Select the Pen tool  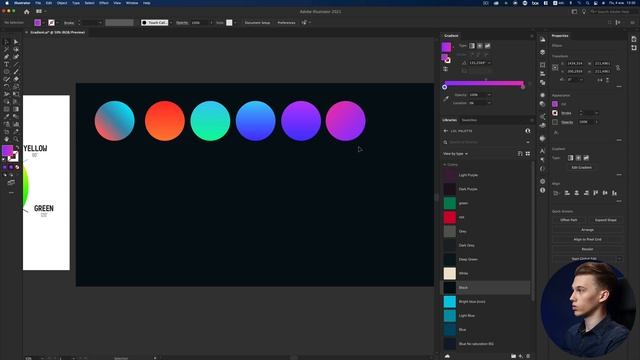pos(7,57)
